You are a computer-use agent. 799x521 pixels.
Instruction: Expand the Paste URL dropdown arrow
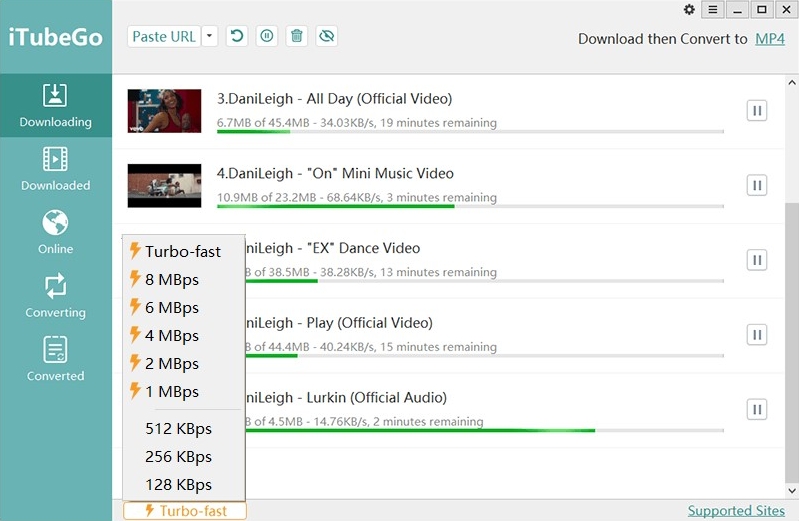tap(209, 37)
